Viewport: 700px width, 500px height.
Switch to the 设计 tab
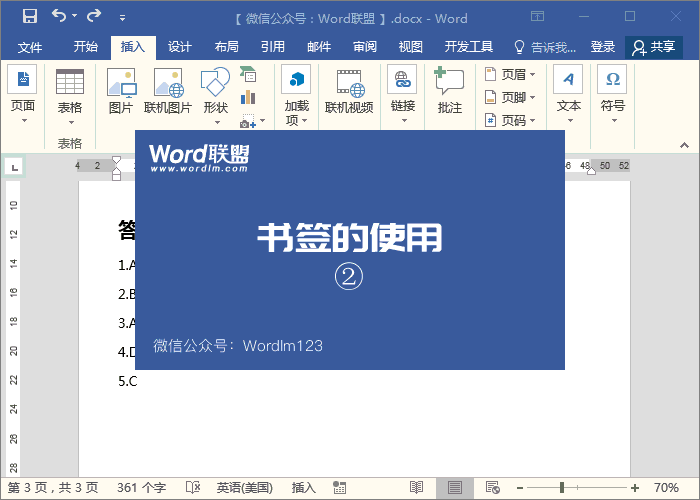(x=179, y=47)
